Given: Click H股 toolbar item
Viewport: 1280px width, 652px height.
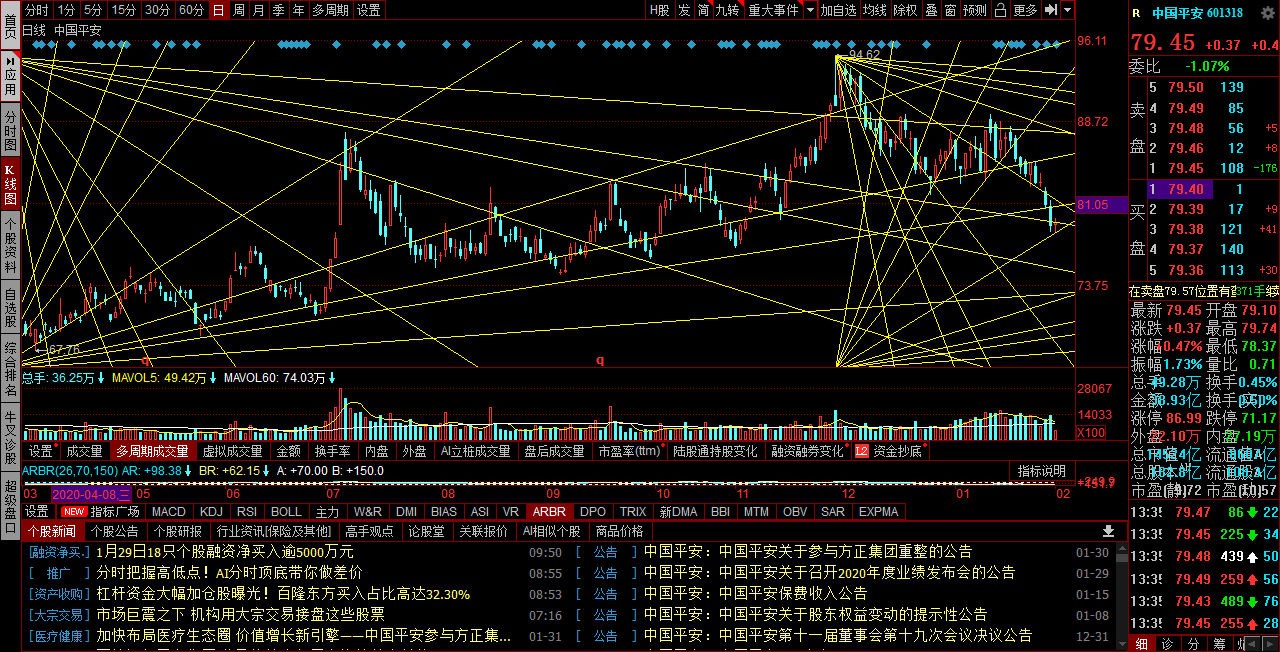Looking at the screenshot, I should [660, 10].
